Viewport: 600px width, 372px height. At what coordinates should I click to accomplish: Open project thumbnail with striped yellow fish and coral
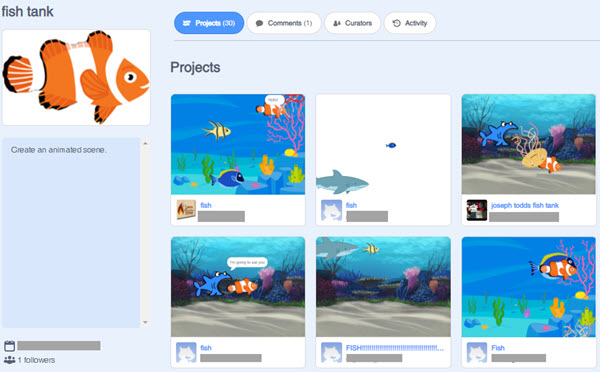click(x=238, y=144)
